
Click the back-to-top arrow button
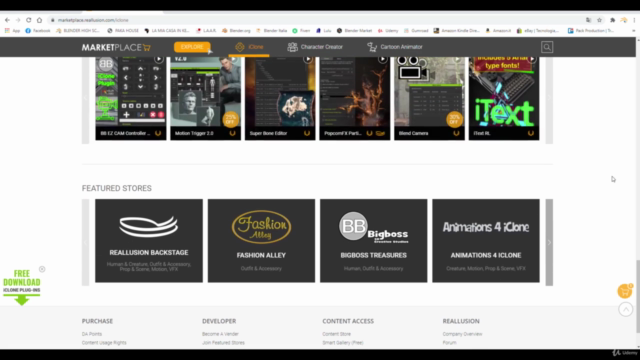pyautogui.click(x=625, y=309)
